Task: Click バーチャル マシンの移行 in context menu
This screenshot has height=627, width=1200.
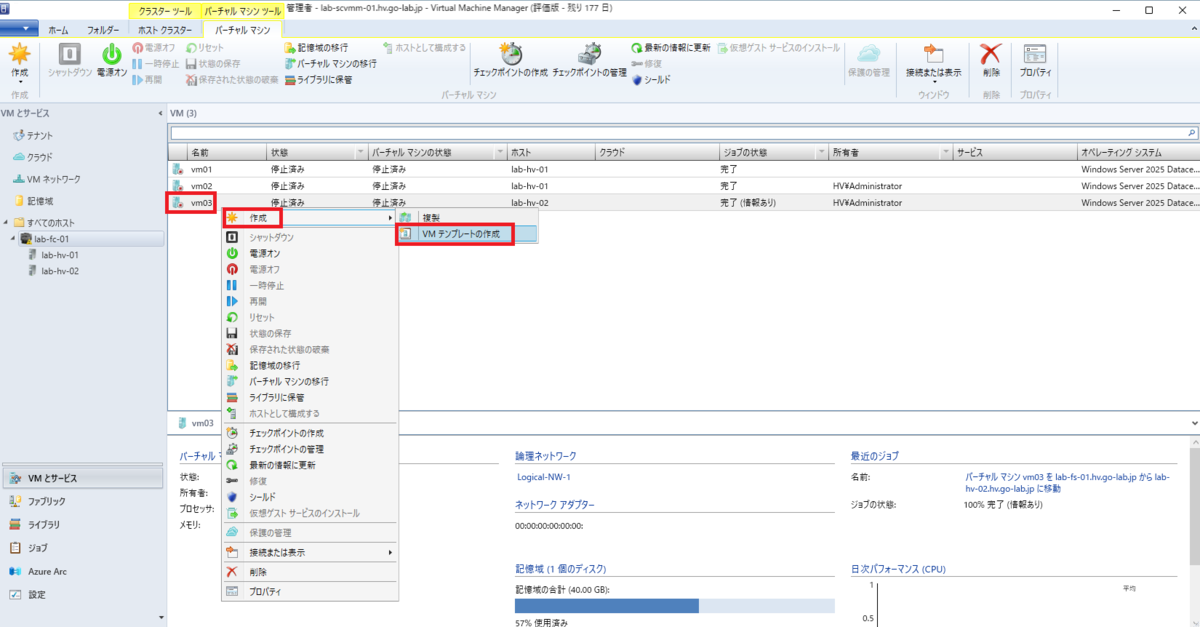Action: [x=309, y=381]
